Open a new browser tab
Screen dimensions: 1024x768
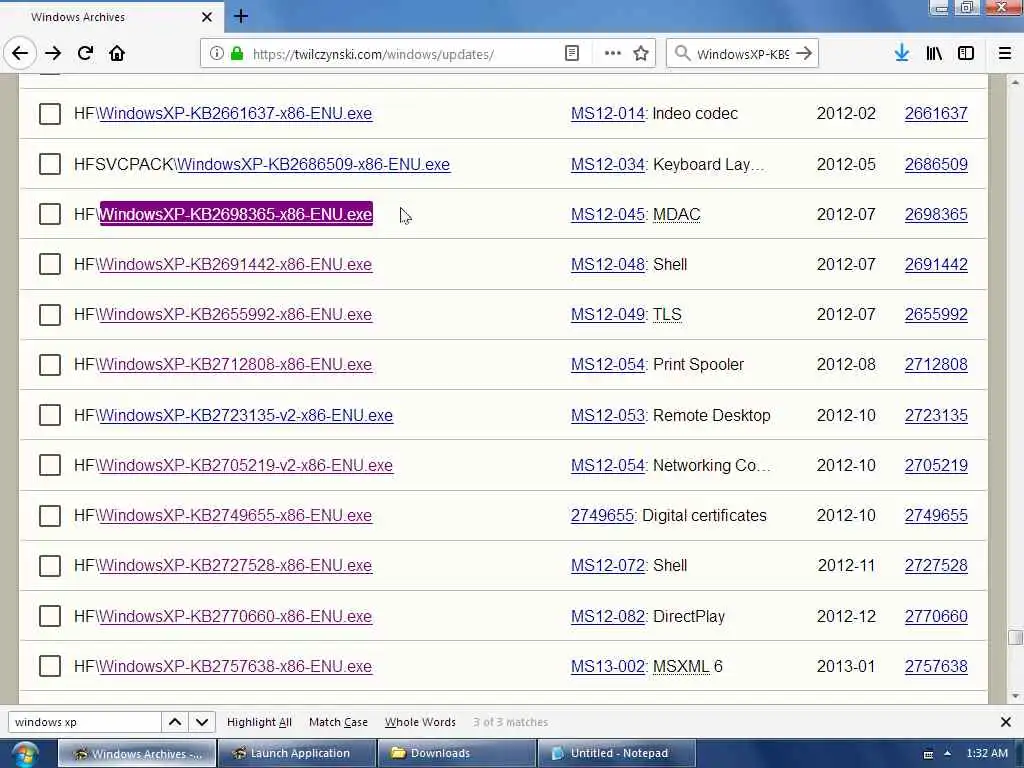pyautogui.click(x=241, y=16)
